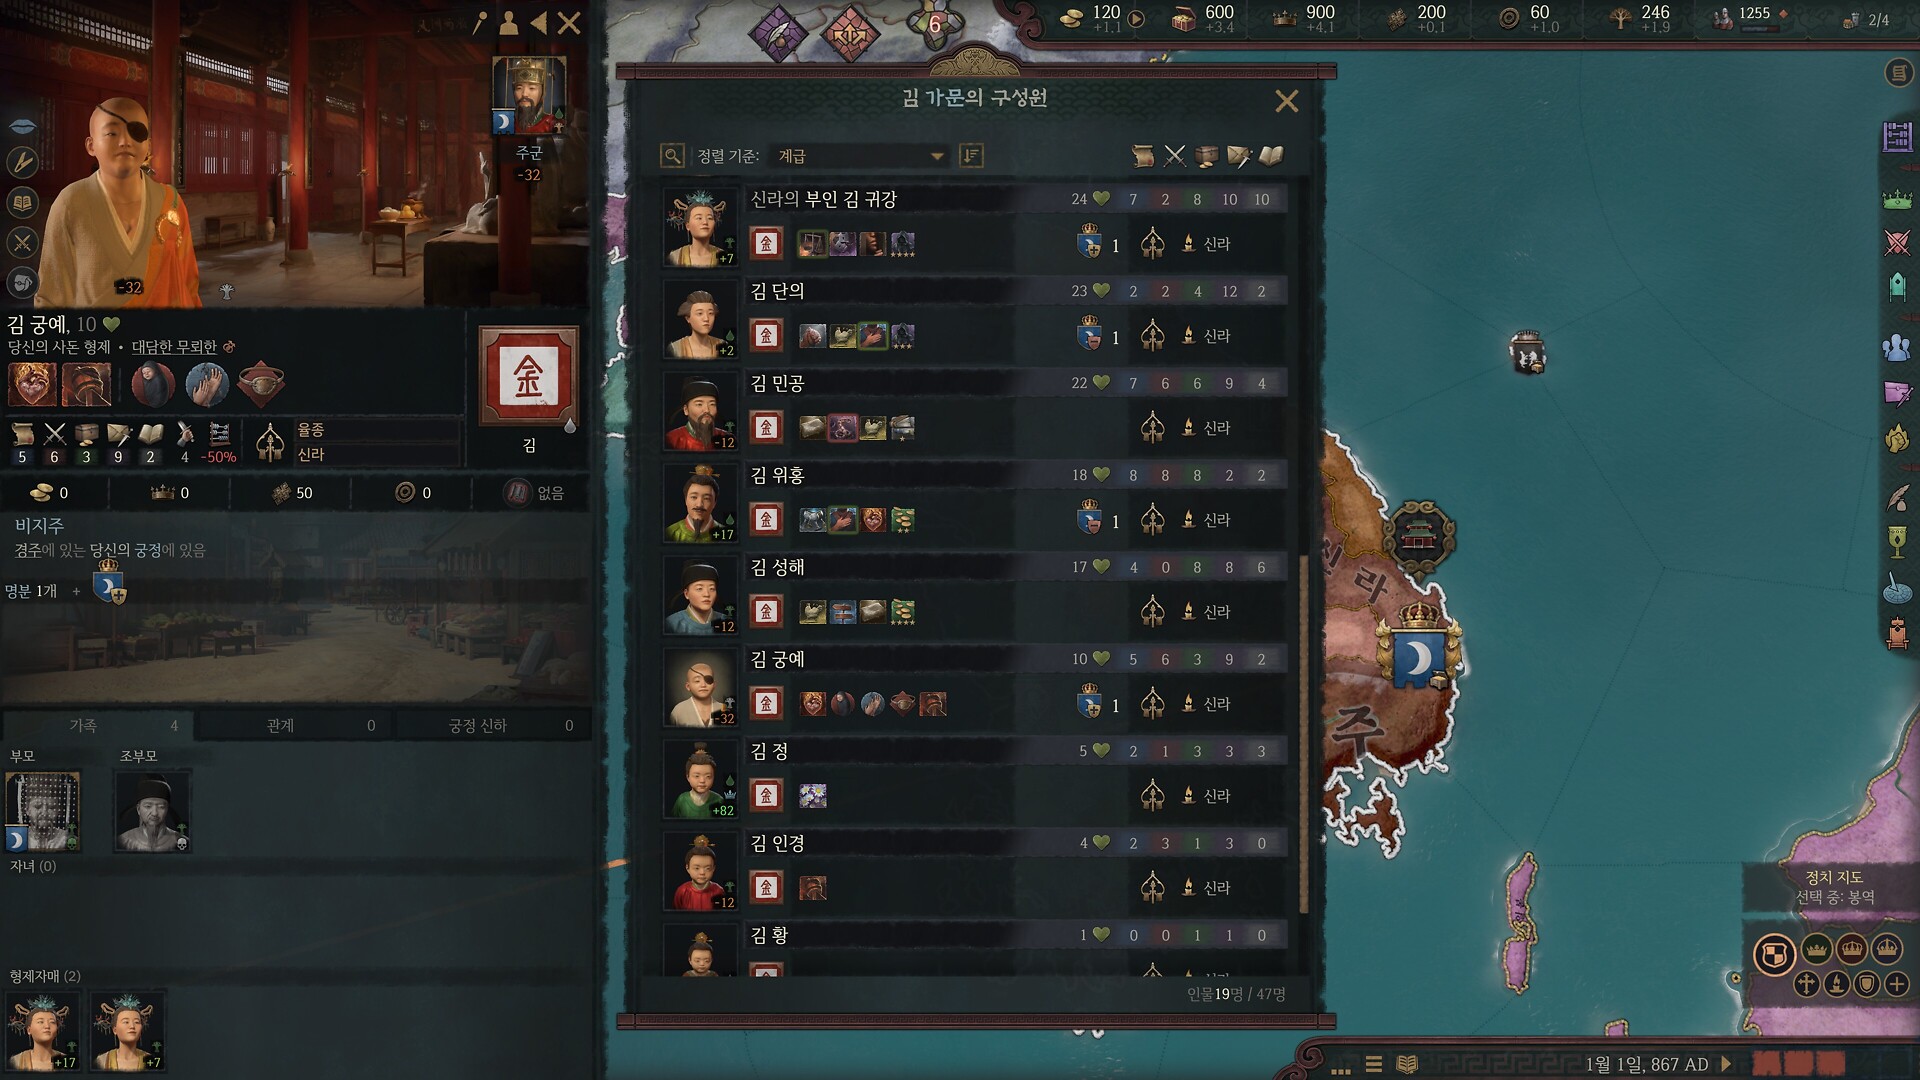Open the 가족 tab
Screen dimensions: 1920x1080
(x=98, y=725)
